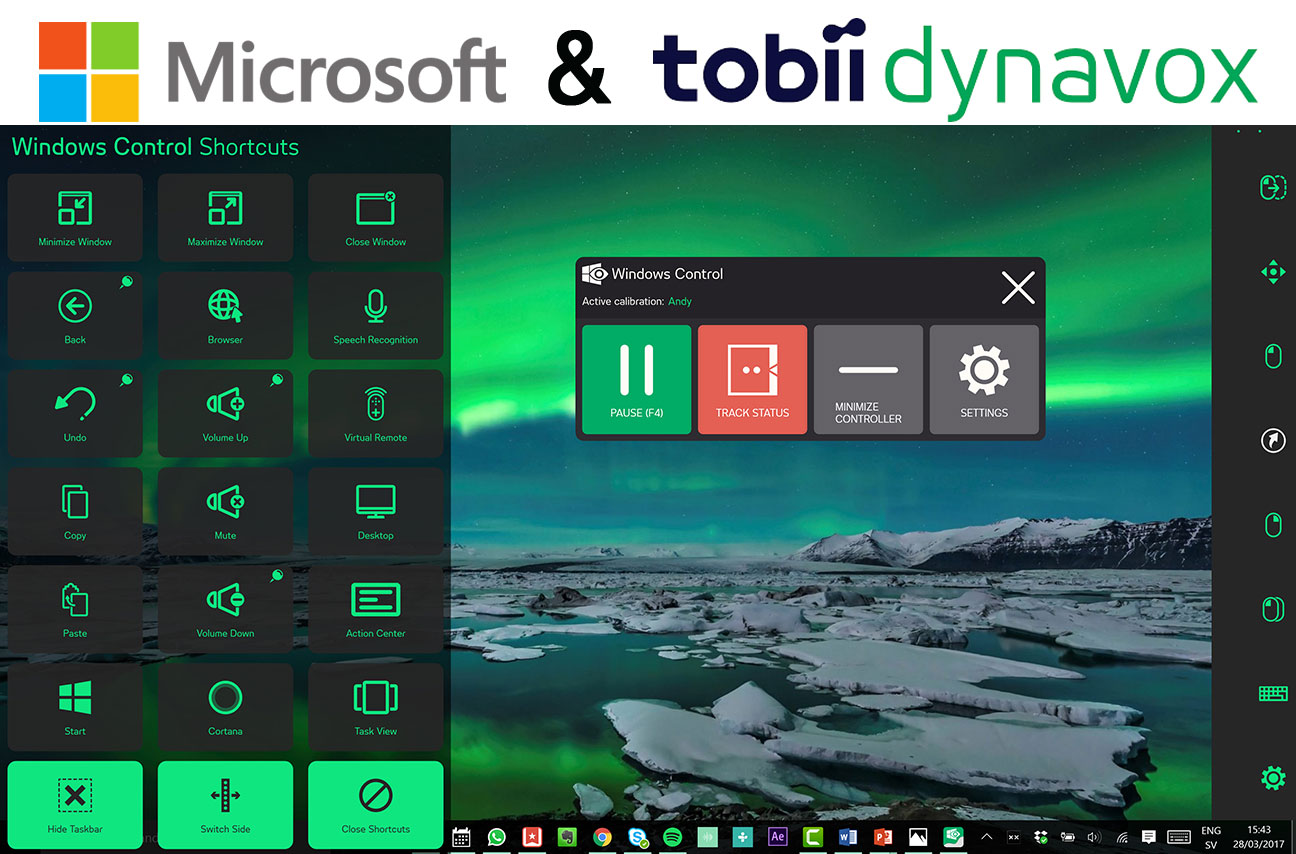Choose the Back shortcut tile

[75, 316]
